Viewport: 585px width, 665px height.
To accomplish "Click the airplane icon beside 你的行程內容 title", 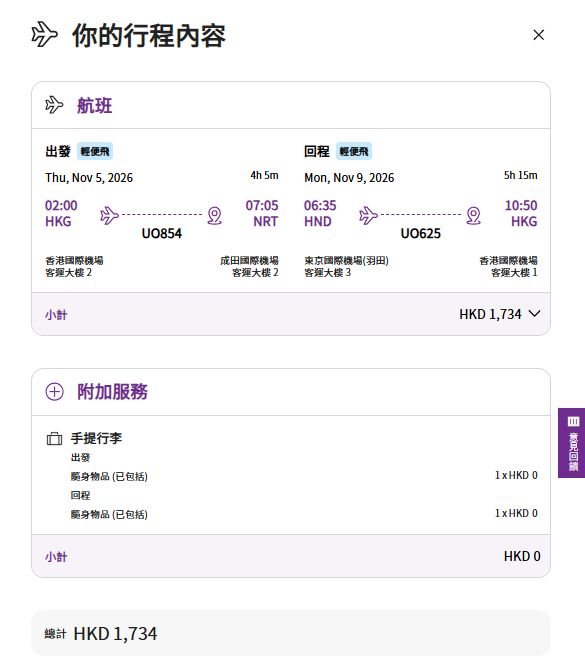I will point(44,34).
